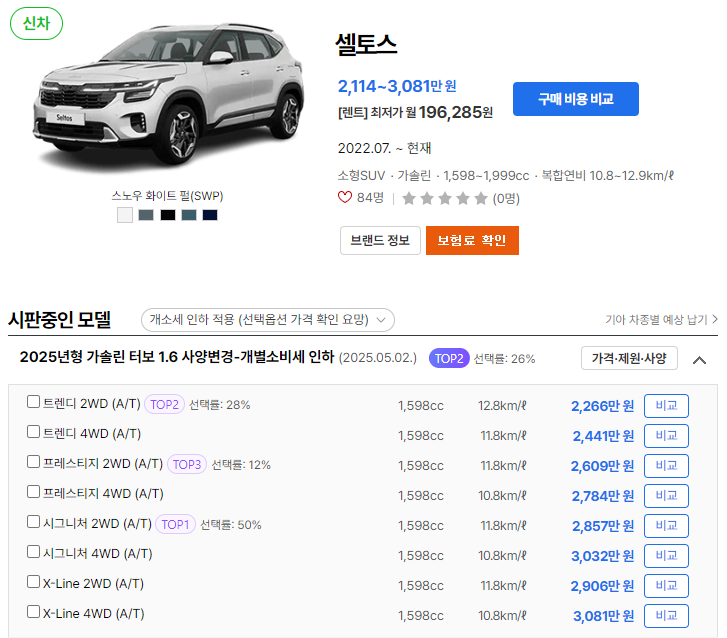The image size is (727, 638).
Task: Select the teal-gray fourth color swatch
Action: tap(189, 215)
